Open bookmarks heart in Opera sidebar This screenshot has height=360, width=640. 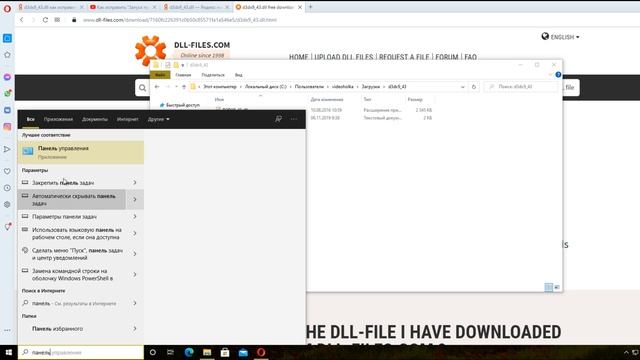click(7, 171)
